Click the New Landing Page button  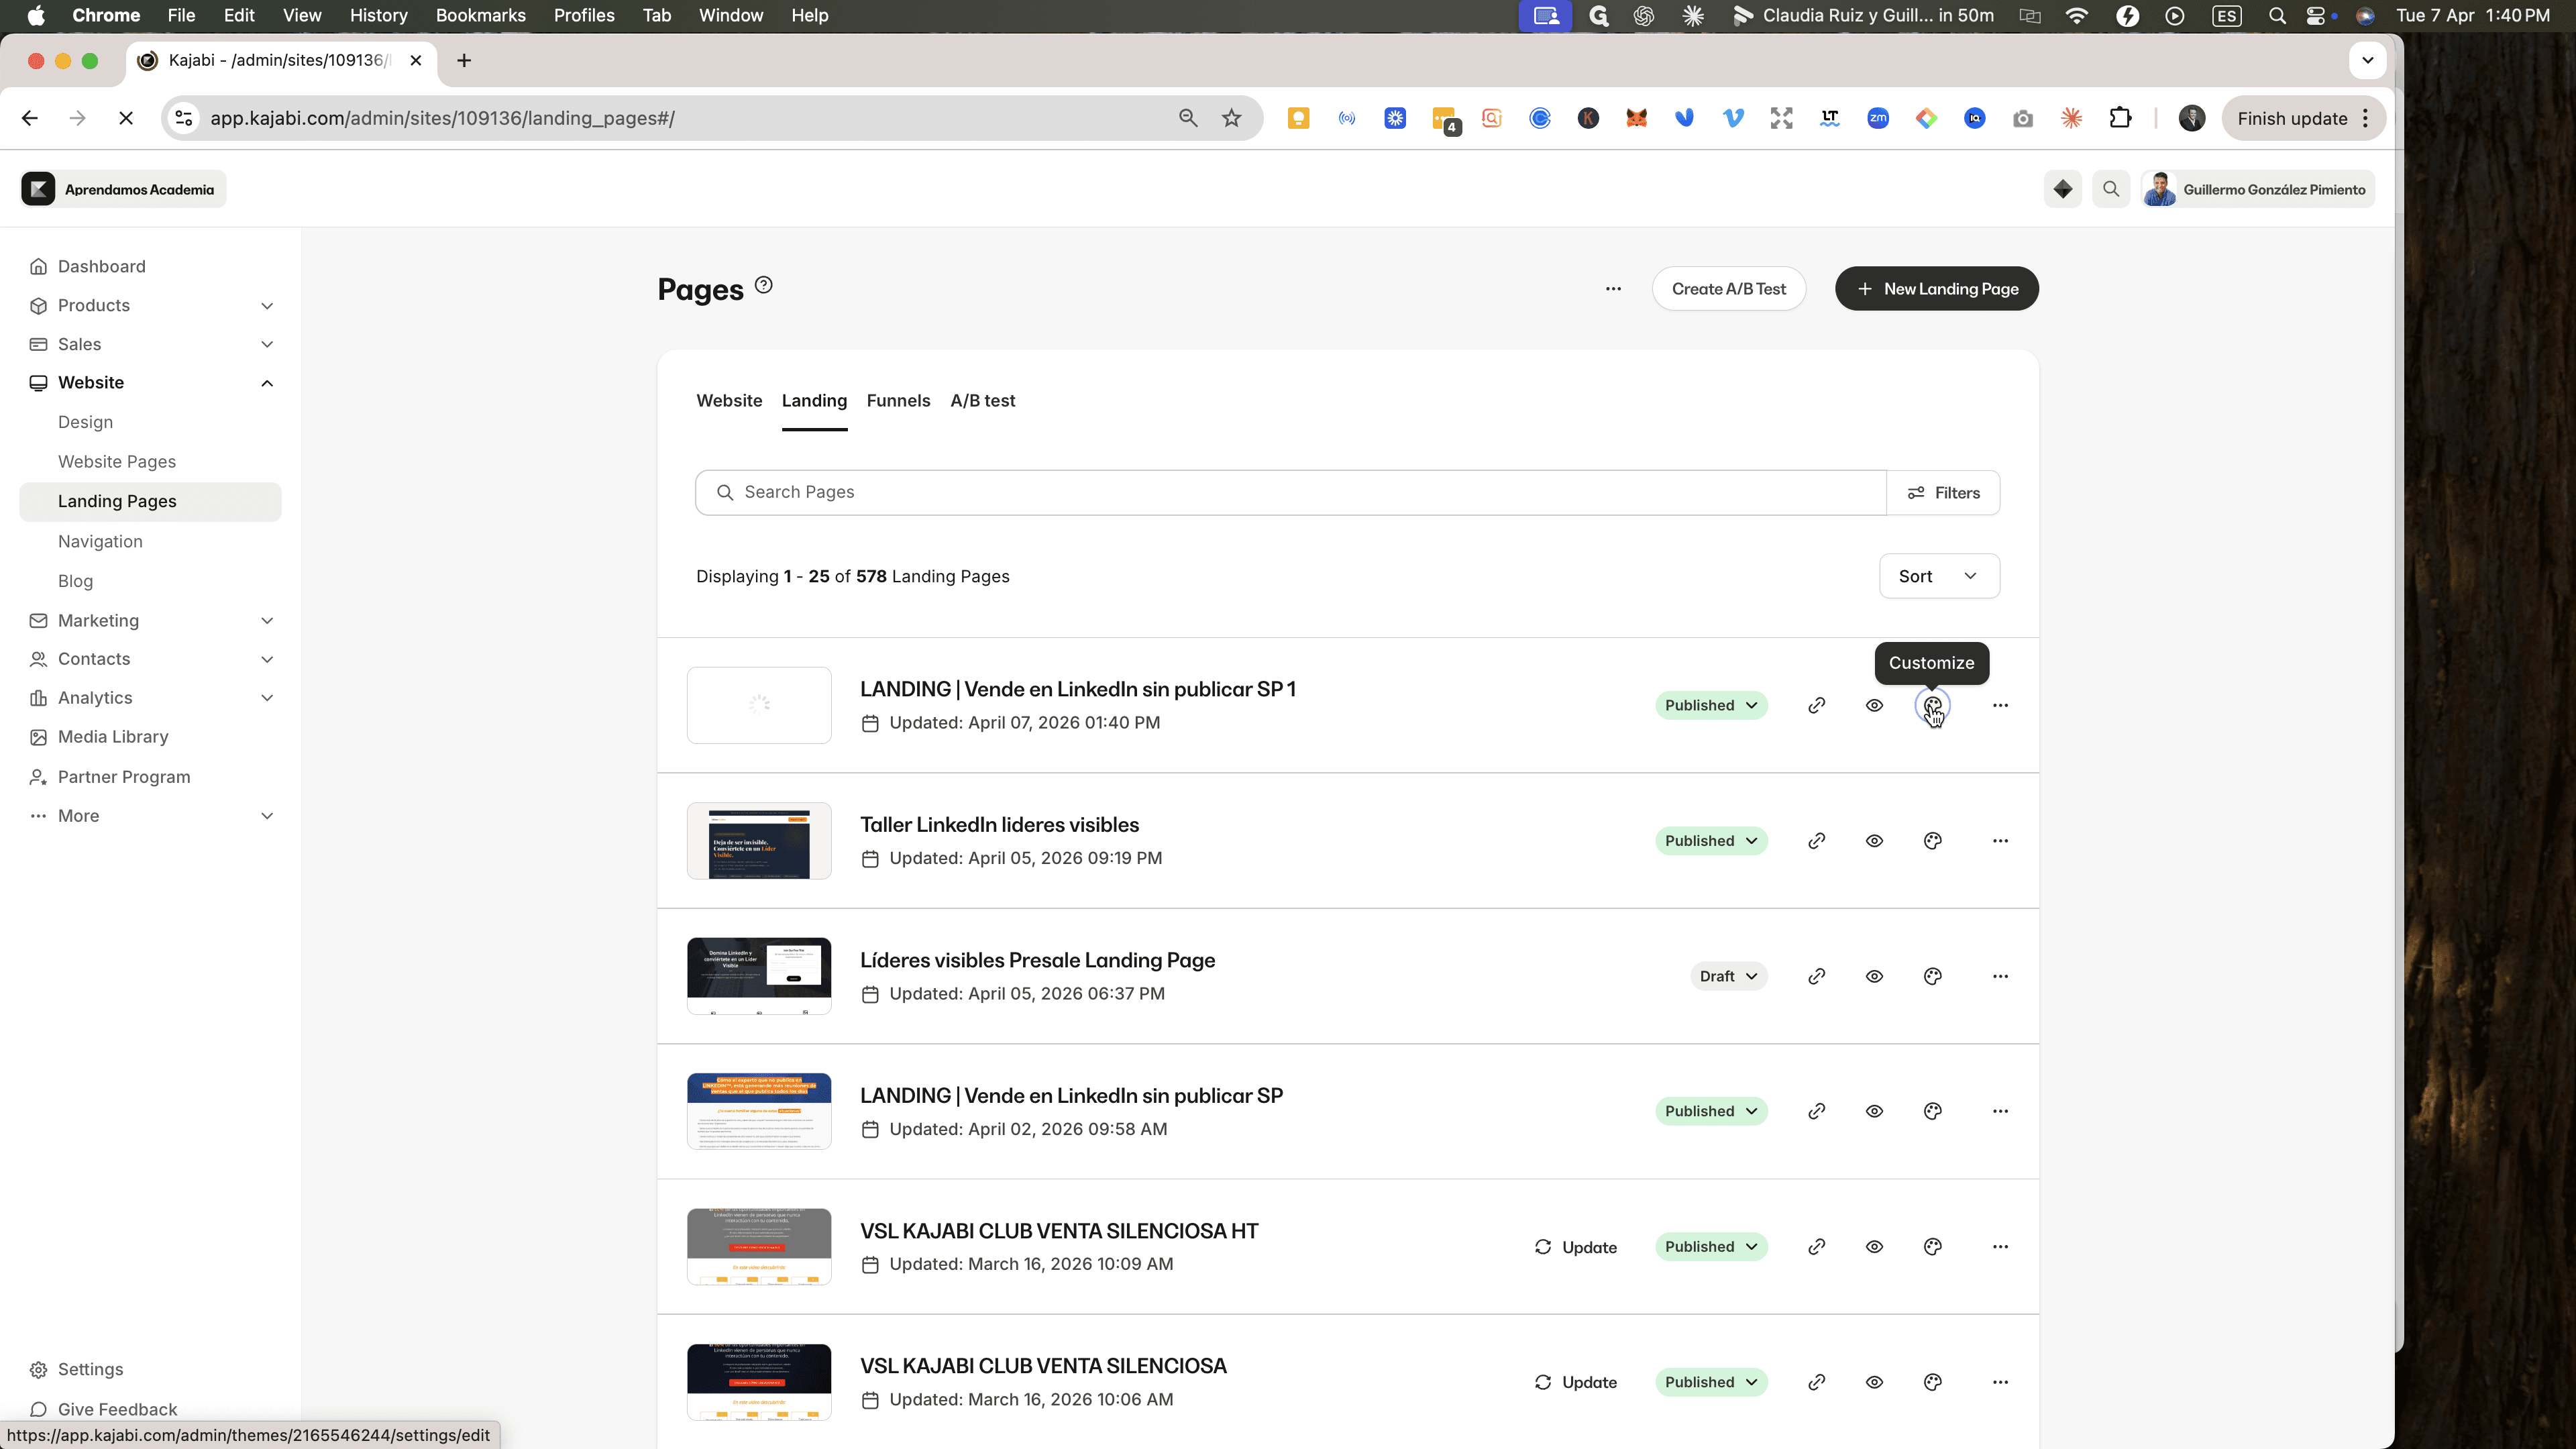[x=1936, y=289]
